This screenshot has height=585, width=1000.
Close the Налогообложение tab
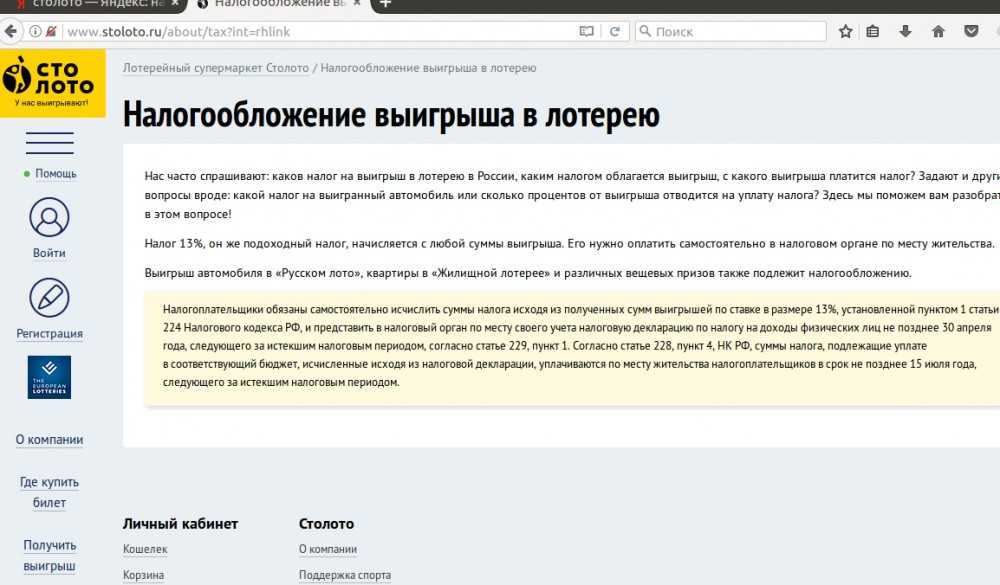357,3
